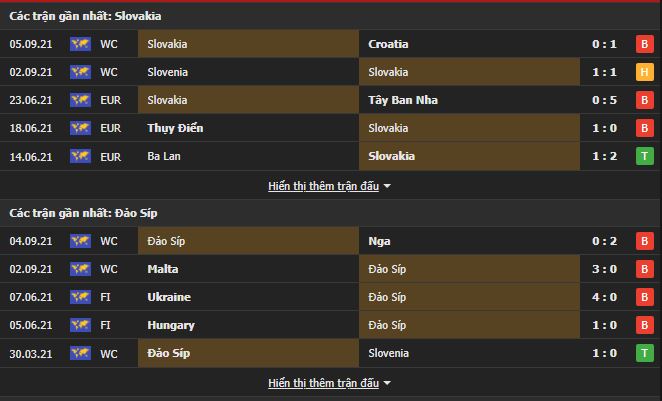This screenshot has height=401, width=662.
Task: Click the green T badge in the Đảo Síp–Slovenia row
Action: click(644, 353)
